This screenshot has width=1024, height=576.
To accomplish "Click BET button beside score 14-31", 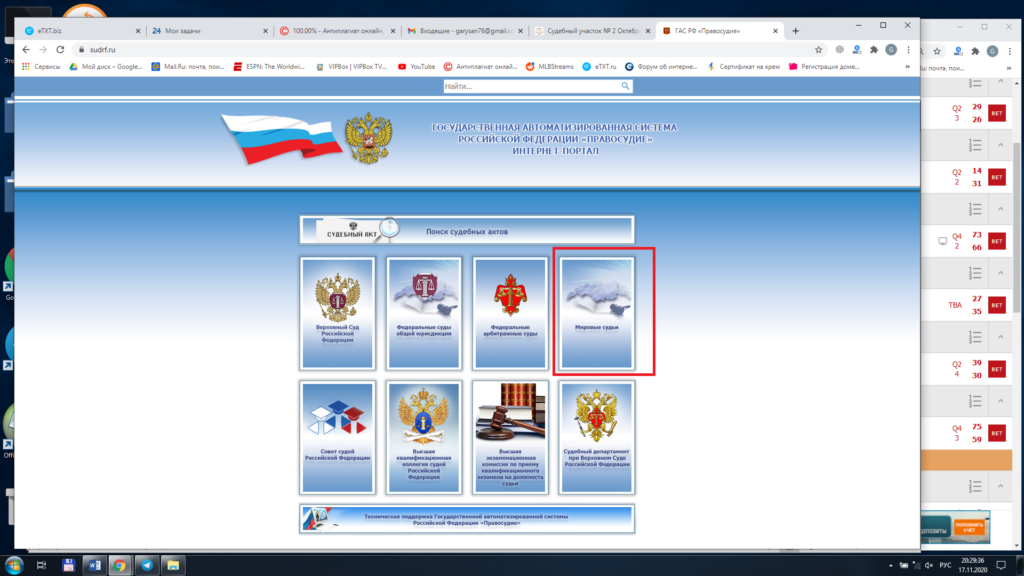I will (997, 177).
